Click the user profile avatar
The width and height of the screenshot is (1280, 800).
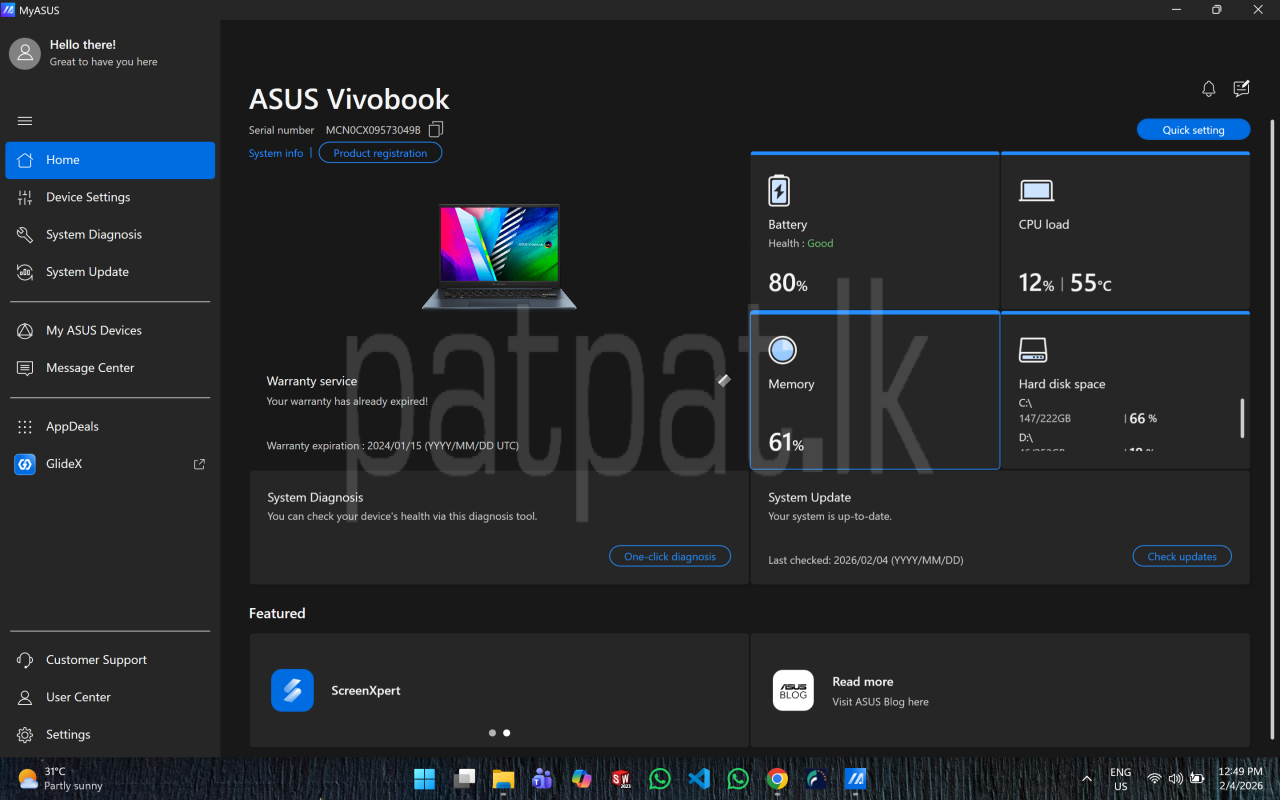25,53
